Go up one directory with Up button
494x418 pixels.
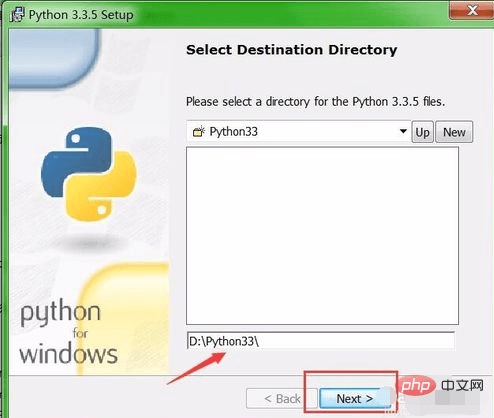click(x=422, y=132)
